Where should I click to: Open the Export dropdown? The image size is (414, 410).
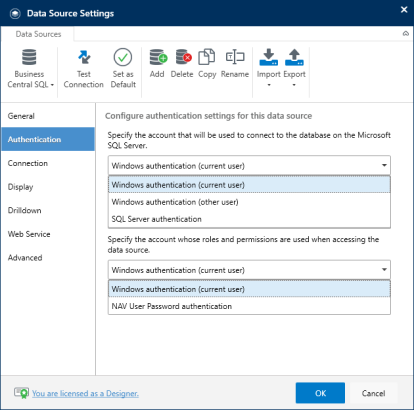point(294,68)
